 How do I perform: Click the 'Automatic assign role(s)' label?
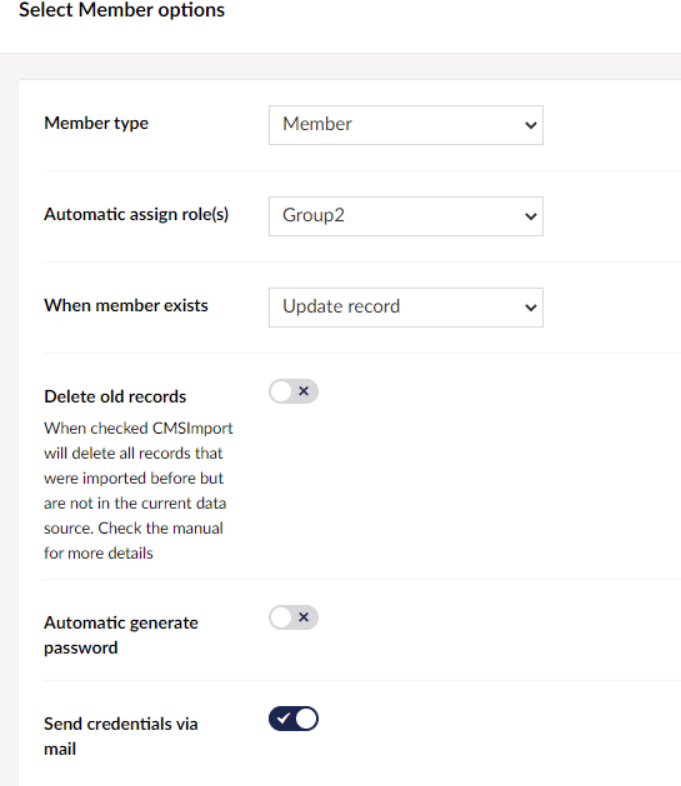coord(136,215)
